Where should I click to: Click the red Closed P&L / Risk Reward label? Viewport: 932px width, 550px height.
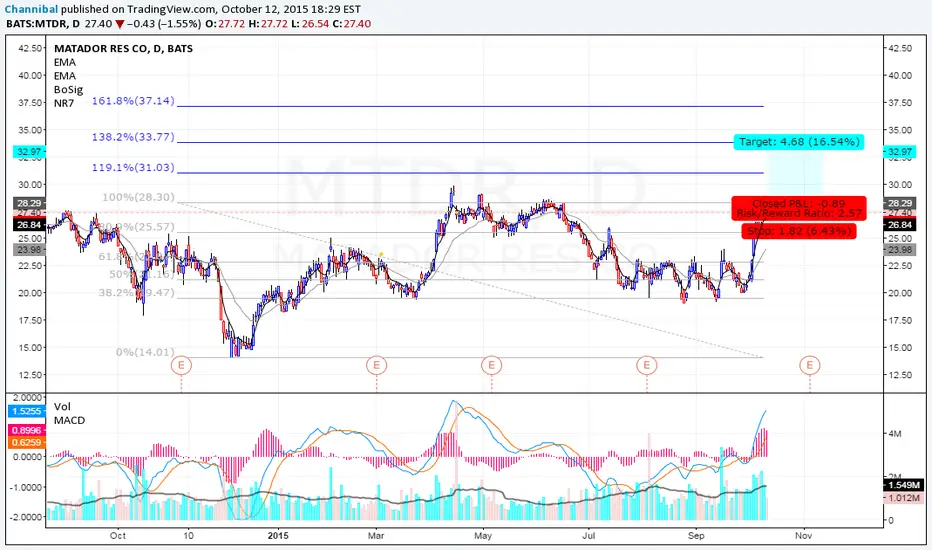(x=799, y=208)
